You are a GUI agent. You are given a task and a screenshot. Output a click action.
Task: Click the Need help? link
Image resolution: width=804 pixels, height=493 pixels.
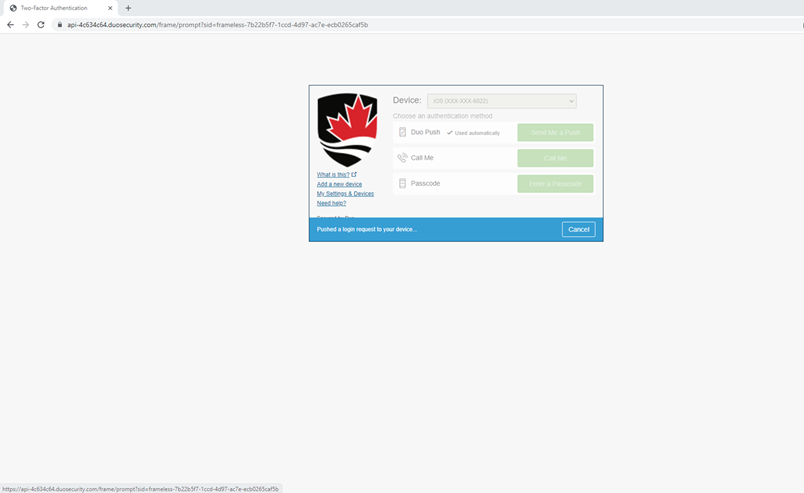(x=331, y=203)
